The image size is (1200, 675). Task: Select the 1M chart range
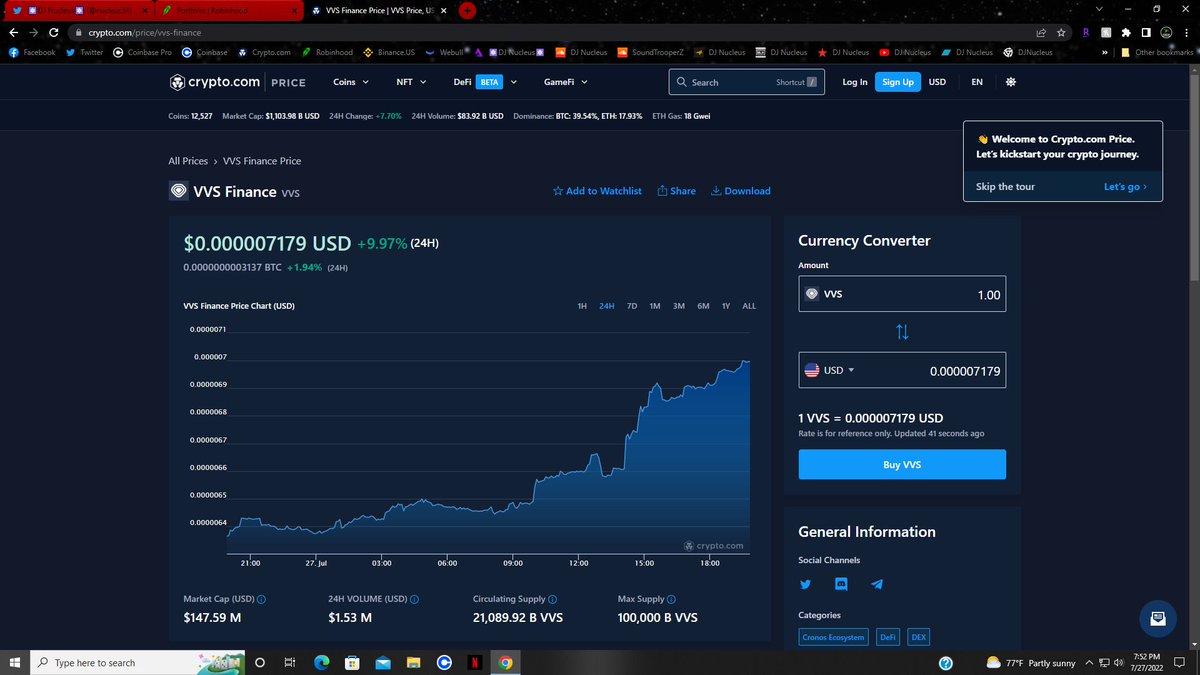pos(655,306)
